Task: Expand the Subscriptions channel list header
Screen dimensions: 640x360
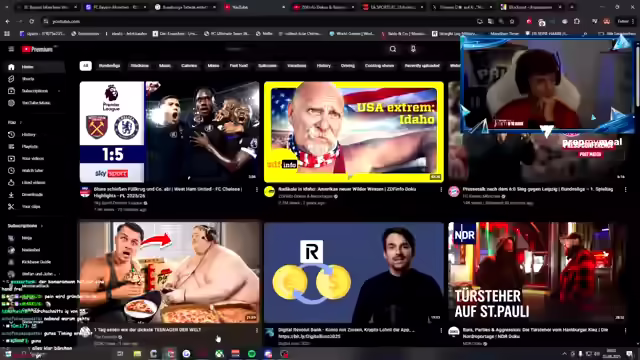Action: (x=25, y=226)
